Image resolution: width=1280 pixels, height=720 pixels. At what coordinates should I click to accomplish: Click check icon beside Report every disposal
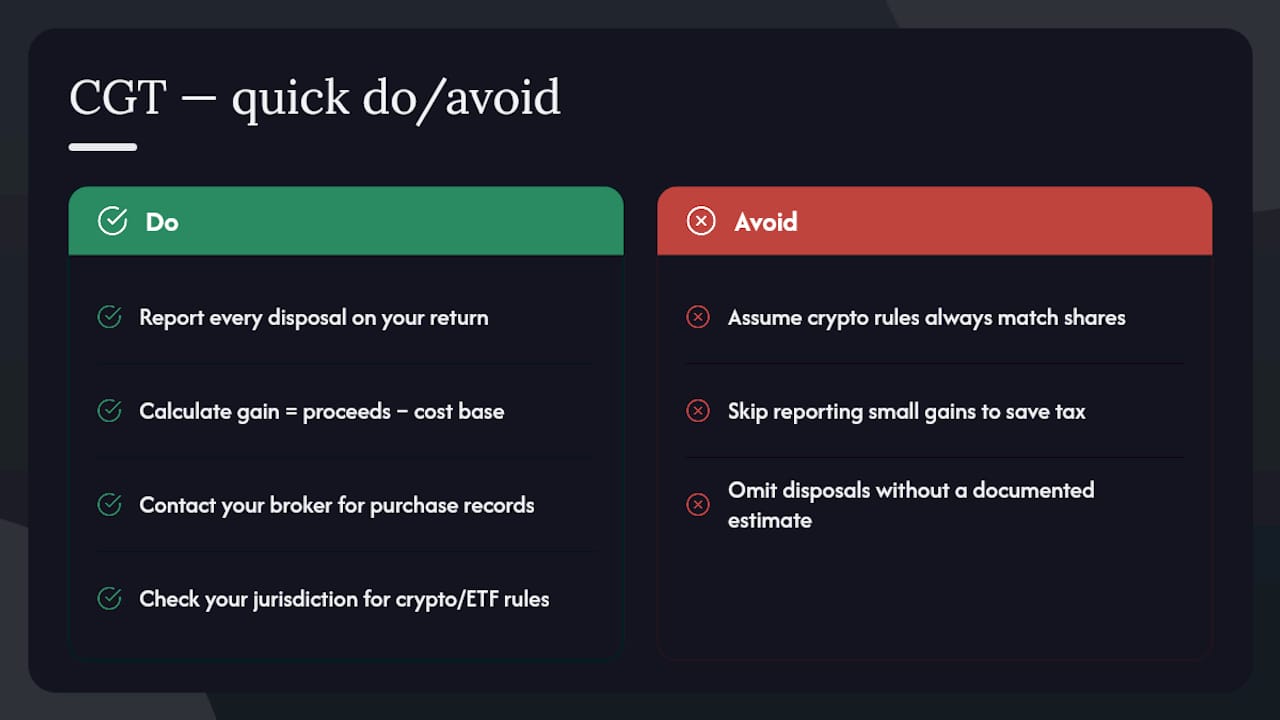pos(109,317)
